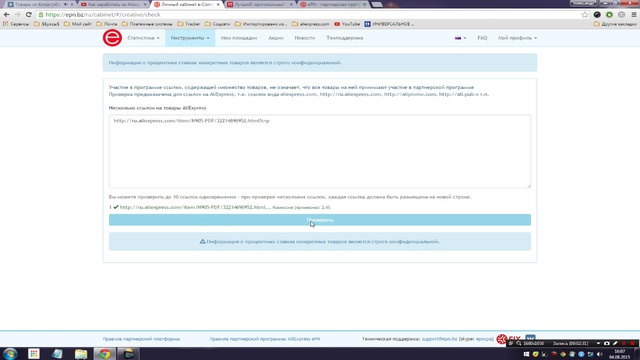Open the Соцсети bookmark folder
Viewport: 640px width, 360px height.
(x=218, y=24)
